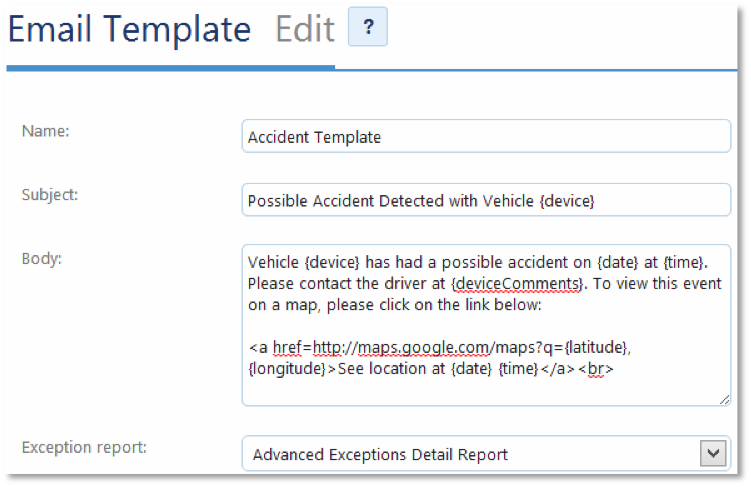Click the Body: field label
This screenshot has height=487, width=751.
pos(43,258)
